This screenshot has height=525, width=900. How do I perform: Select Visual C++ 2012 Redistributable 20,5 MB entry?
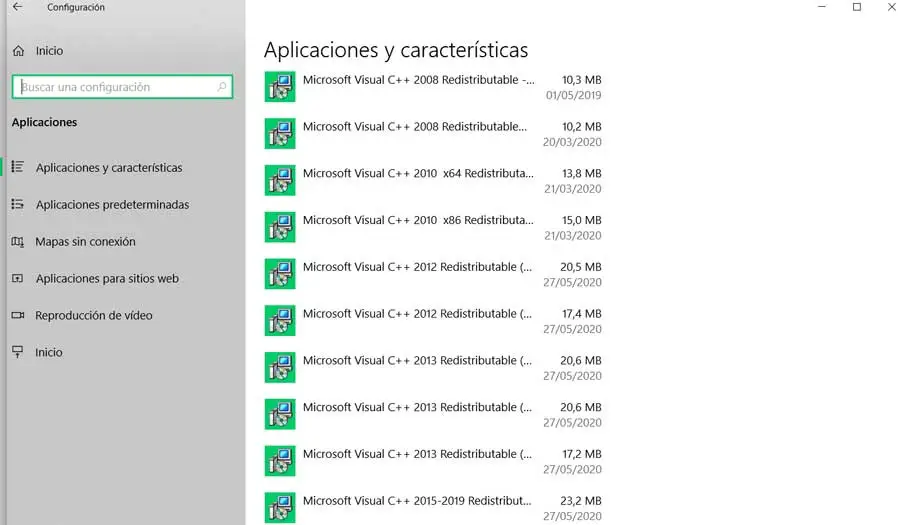433,274
